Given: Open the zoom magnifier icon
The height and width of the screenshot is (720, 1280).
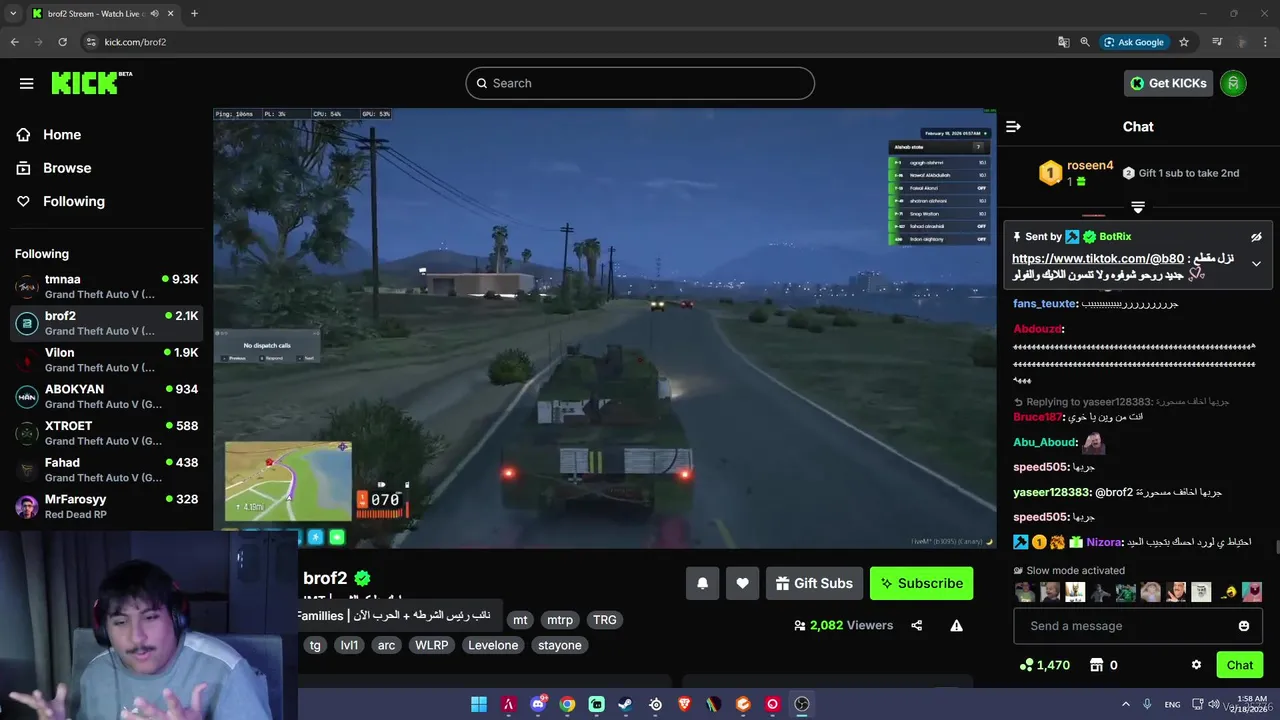Looking at the screenshot, I should (x=1085, y=42).
